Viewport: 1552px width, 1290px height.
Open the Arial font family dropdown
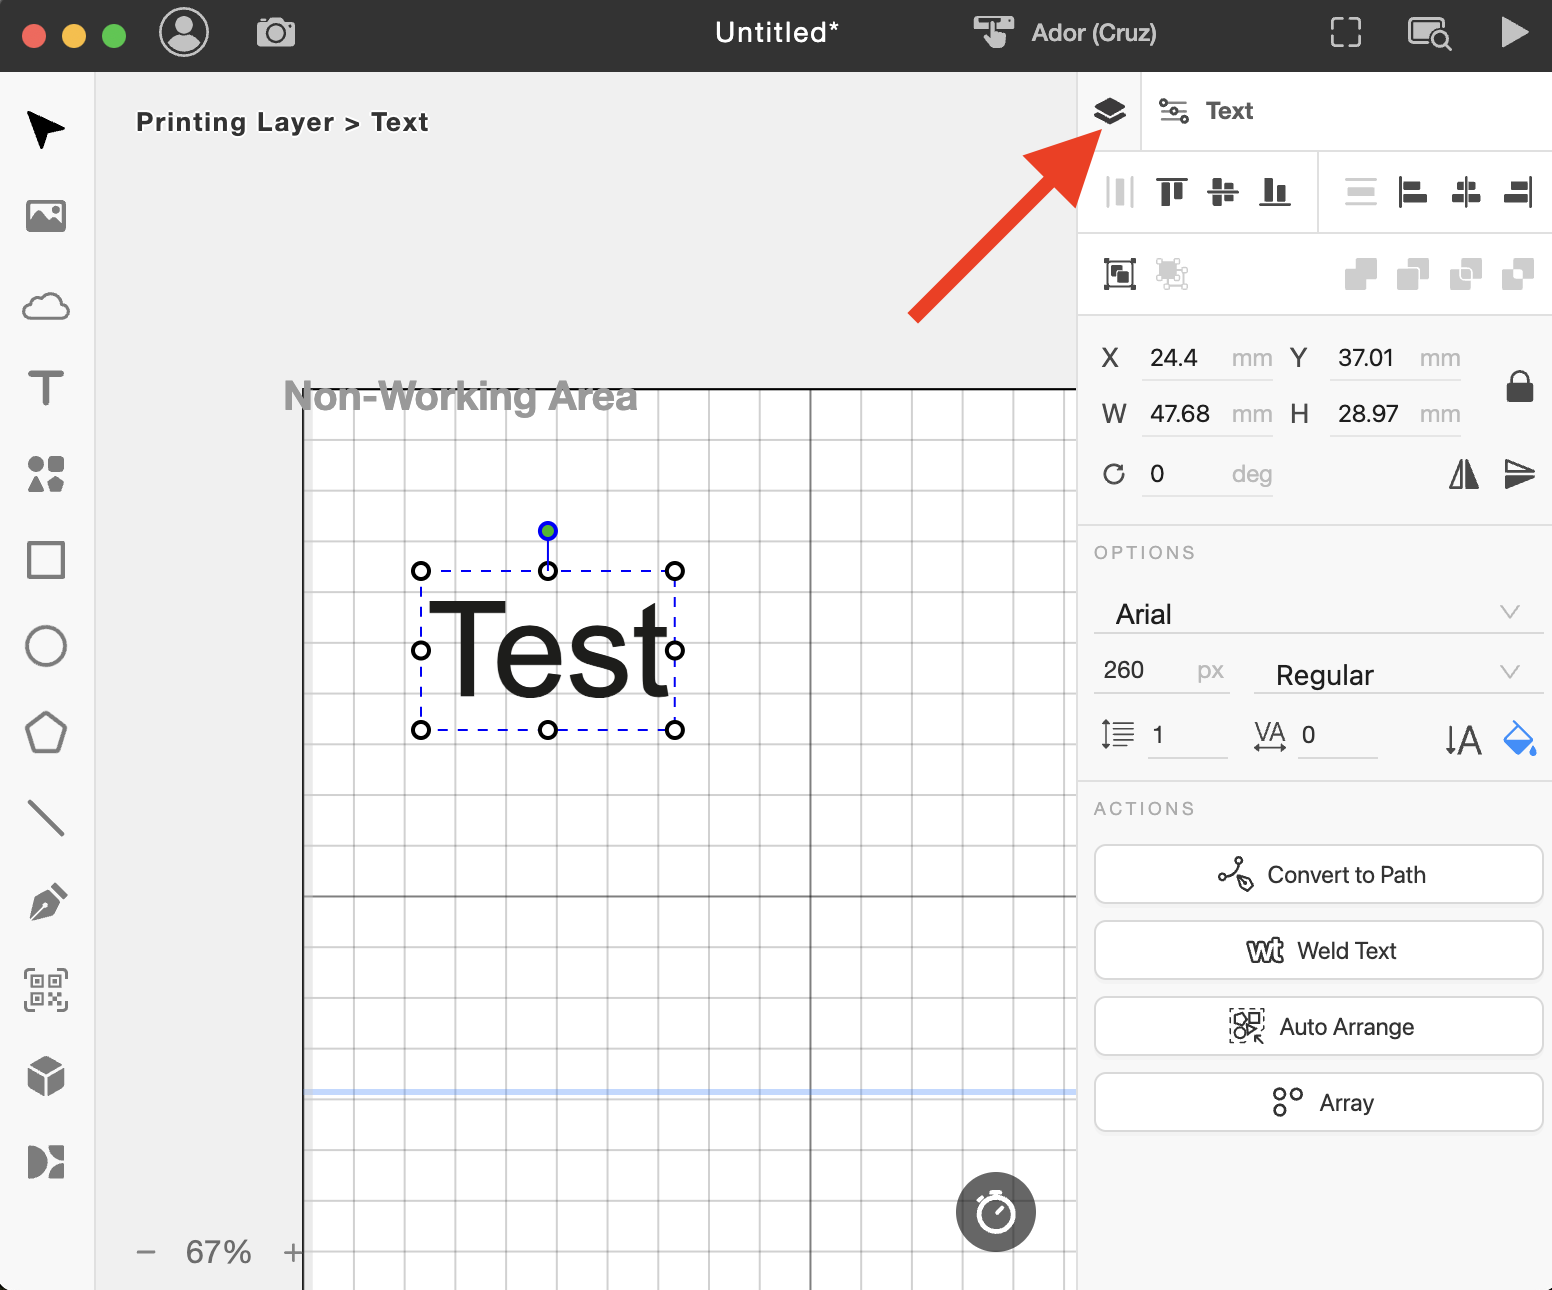point(1319,613)
